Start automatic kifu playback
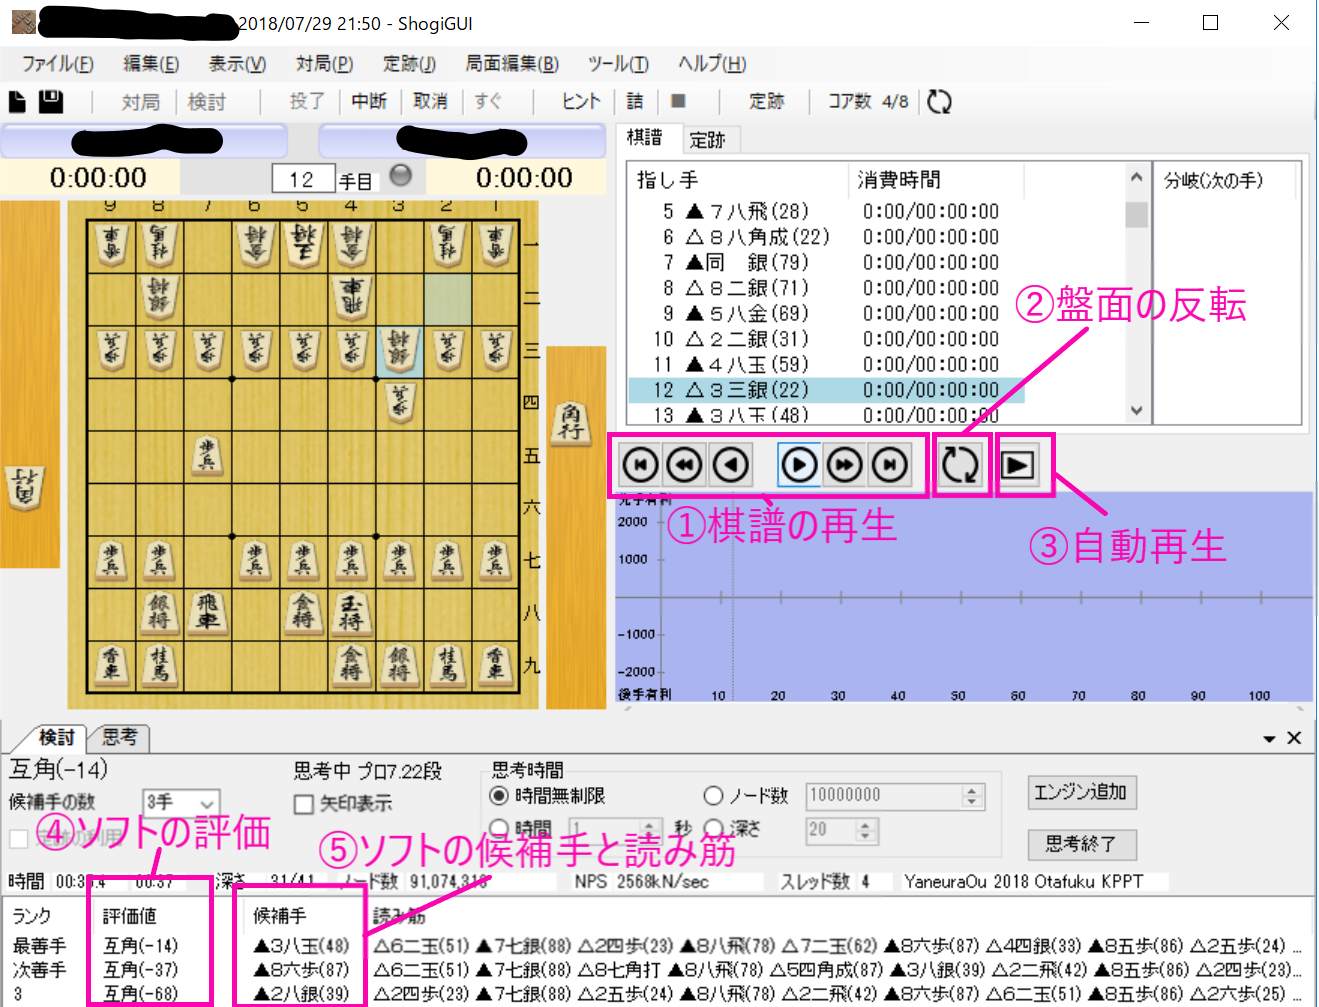1319x1007 pixels. pyautogui.click(x=1018, y=465)
